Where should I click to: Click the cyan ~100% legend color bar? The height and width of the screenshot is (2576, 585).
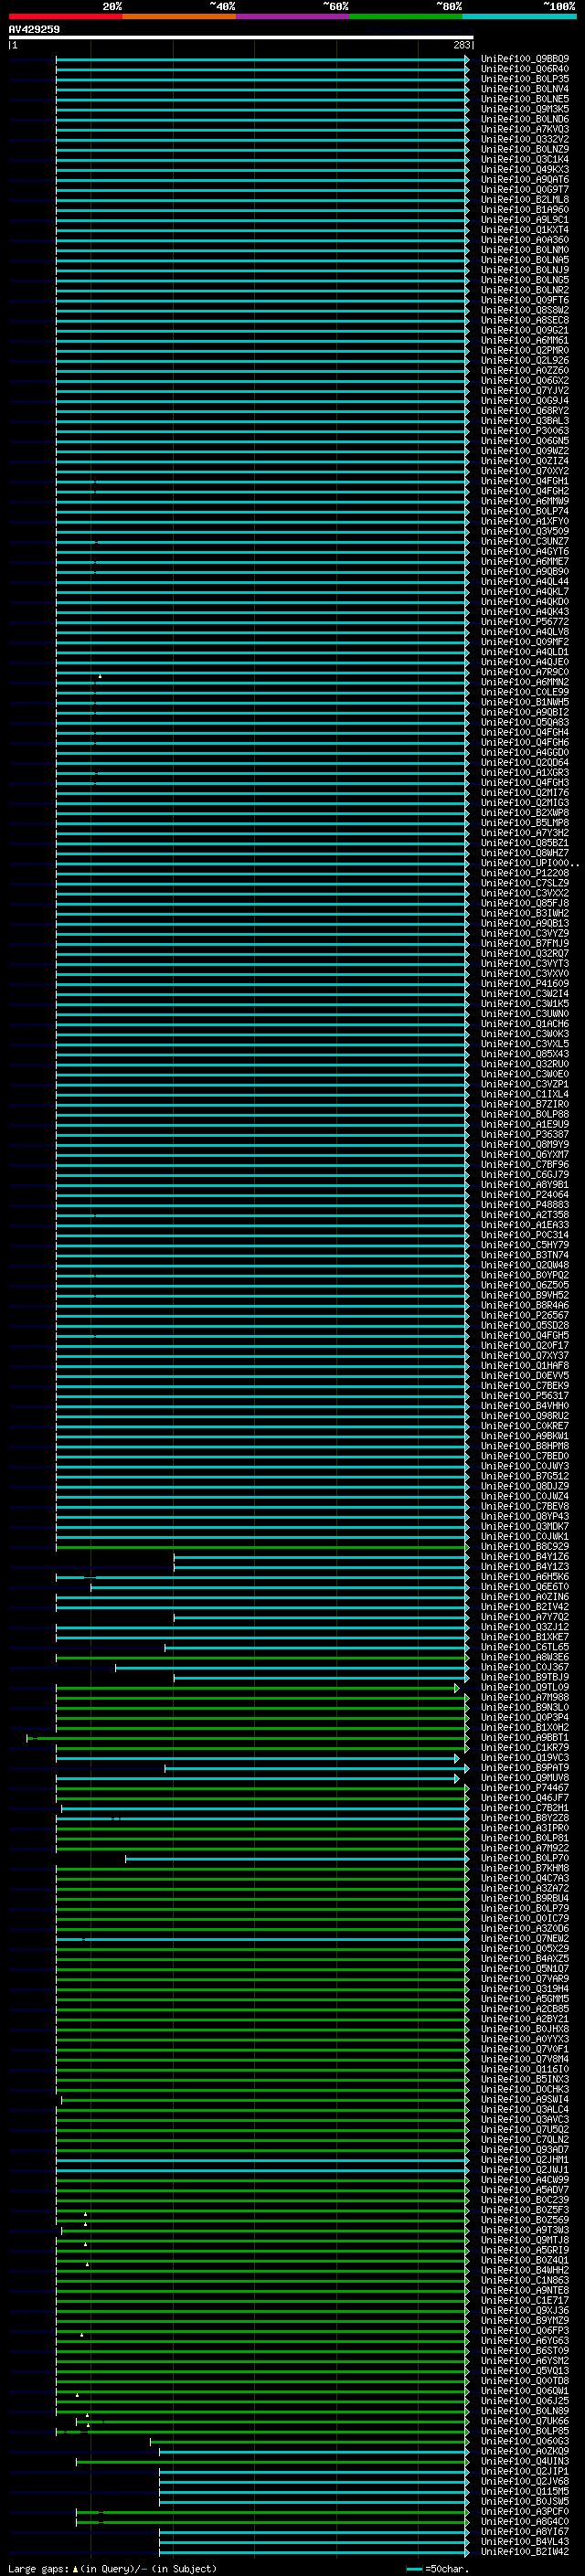(x=520, y=16)
